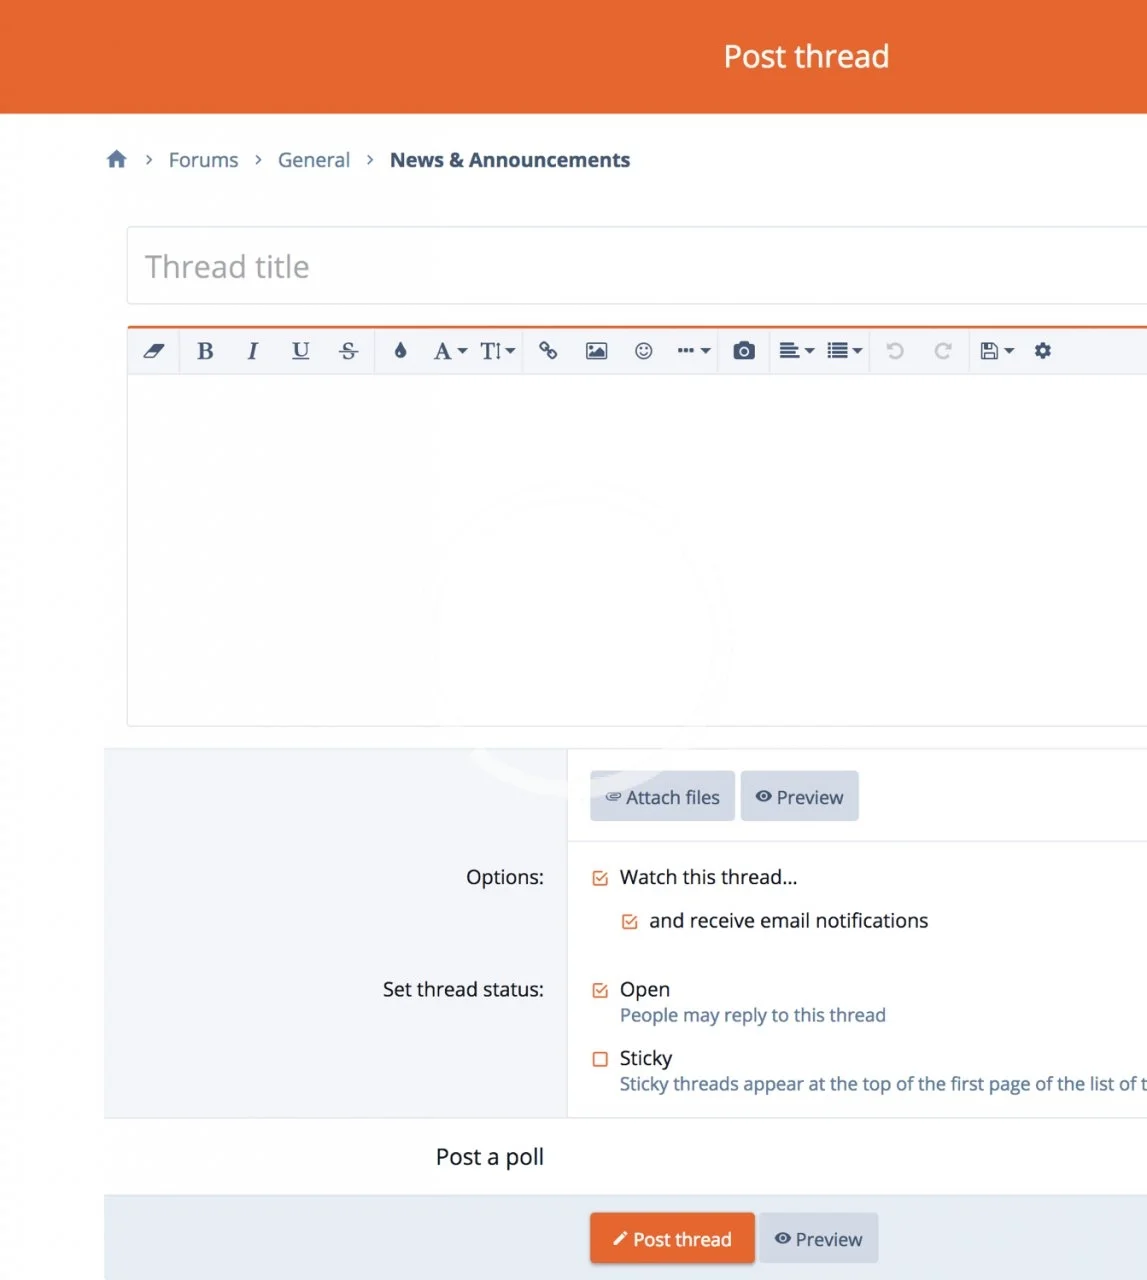Apply italic formatting
1147x1280 pixels.
pos(252,351)
